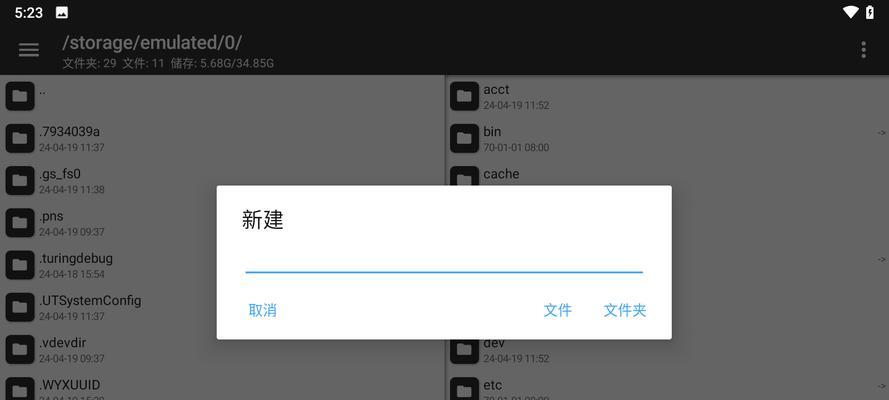The height and width of the screenshot is (400, 889).
Task: Tap the parent directory folder icon
Action: pyautogui.click(x=20, y=96)
